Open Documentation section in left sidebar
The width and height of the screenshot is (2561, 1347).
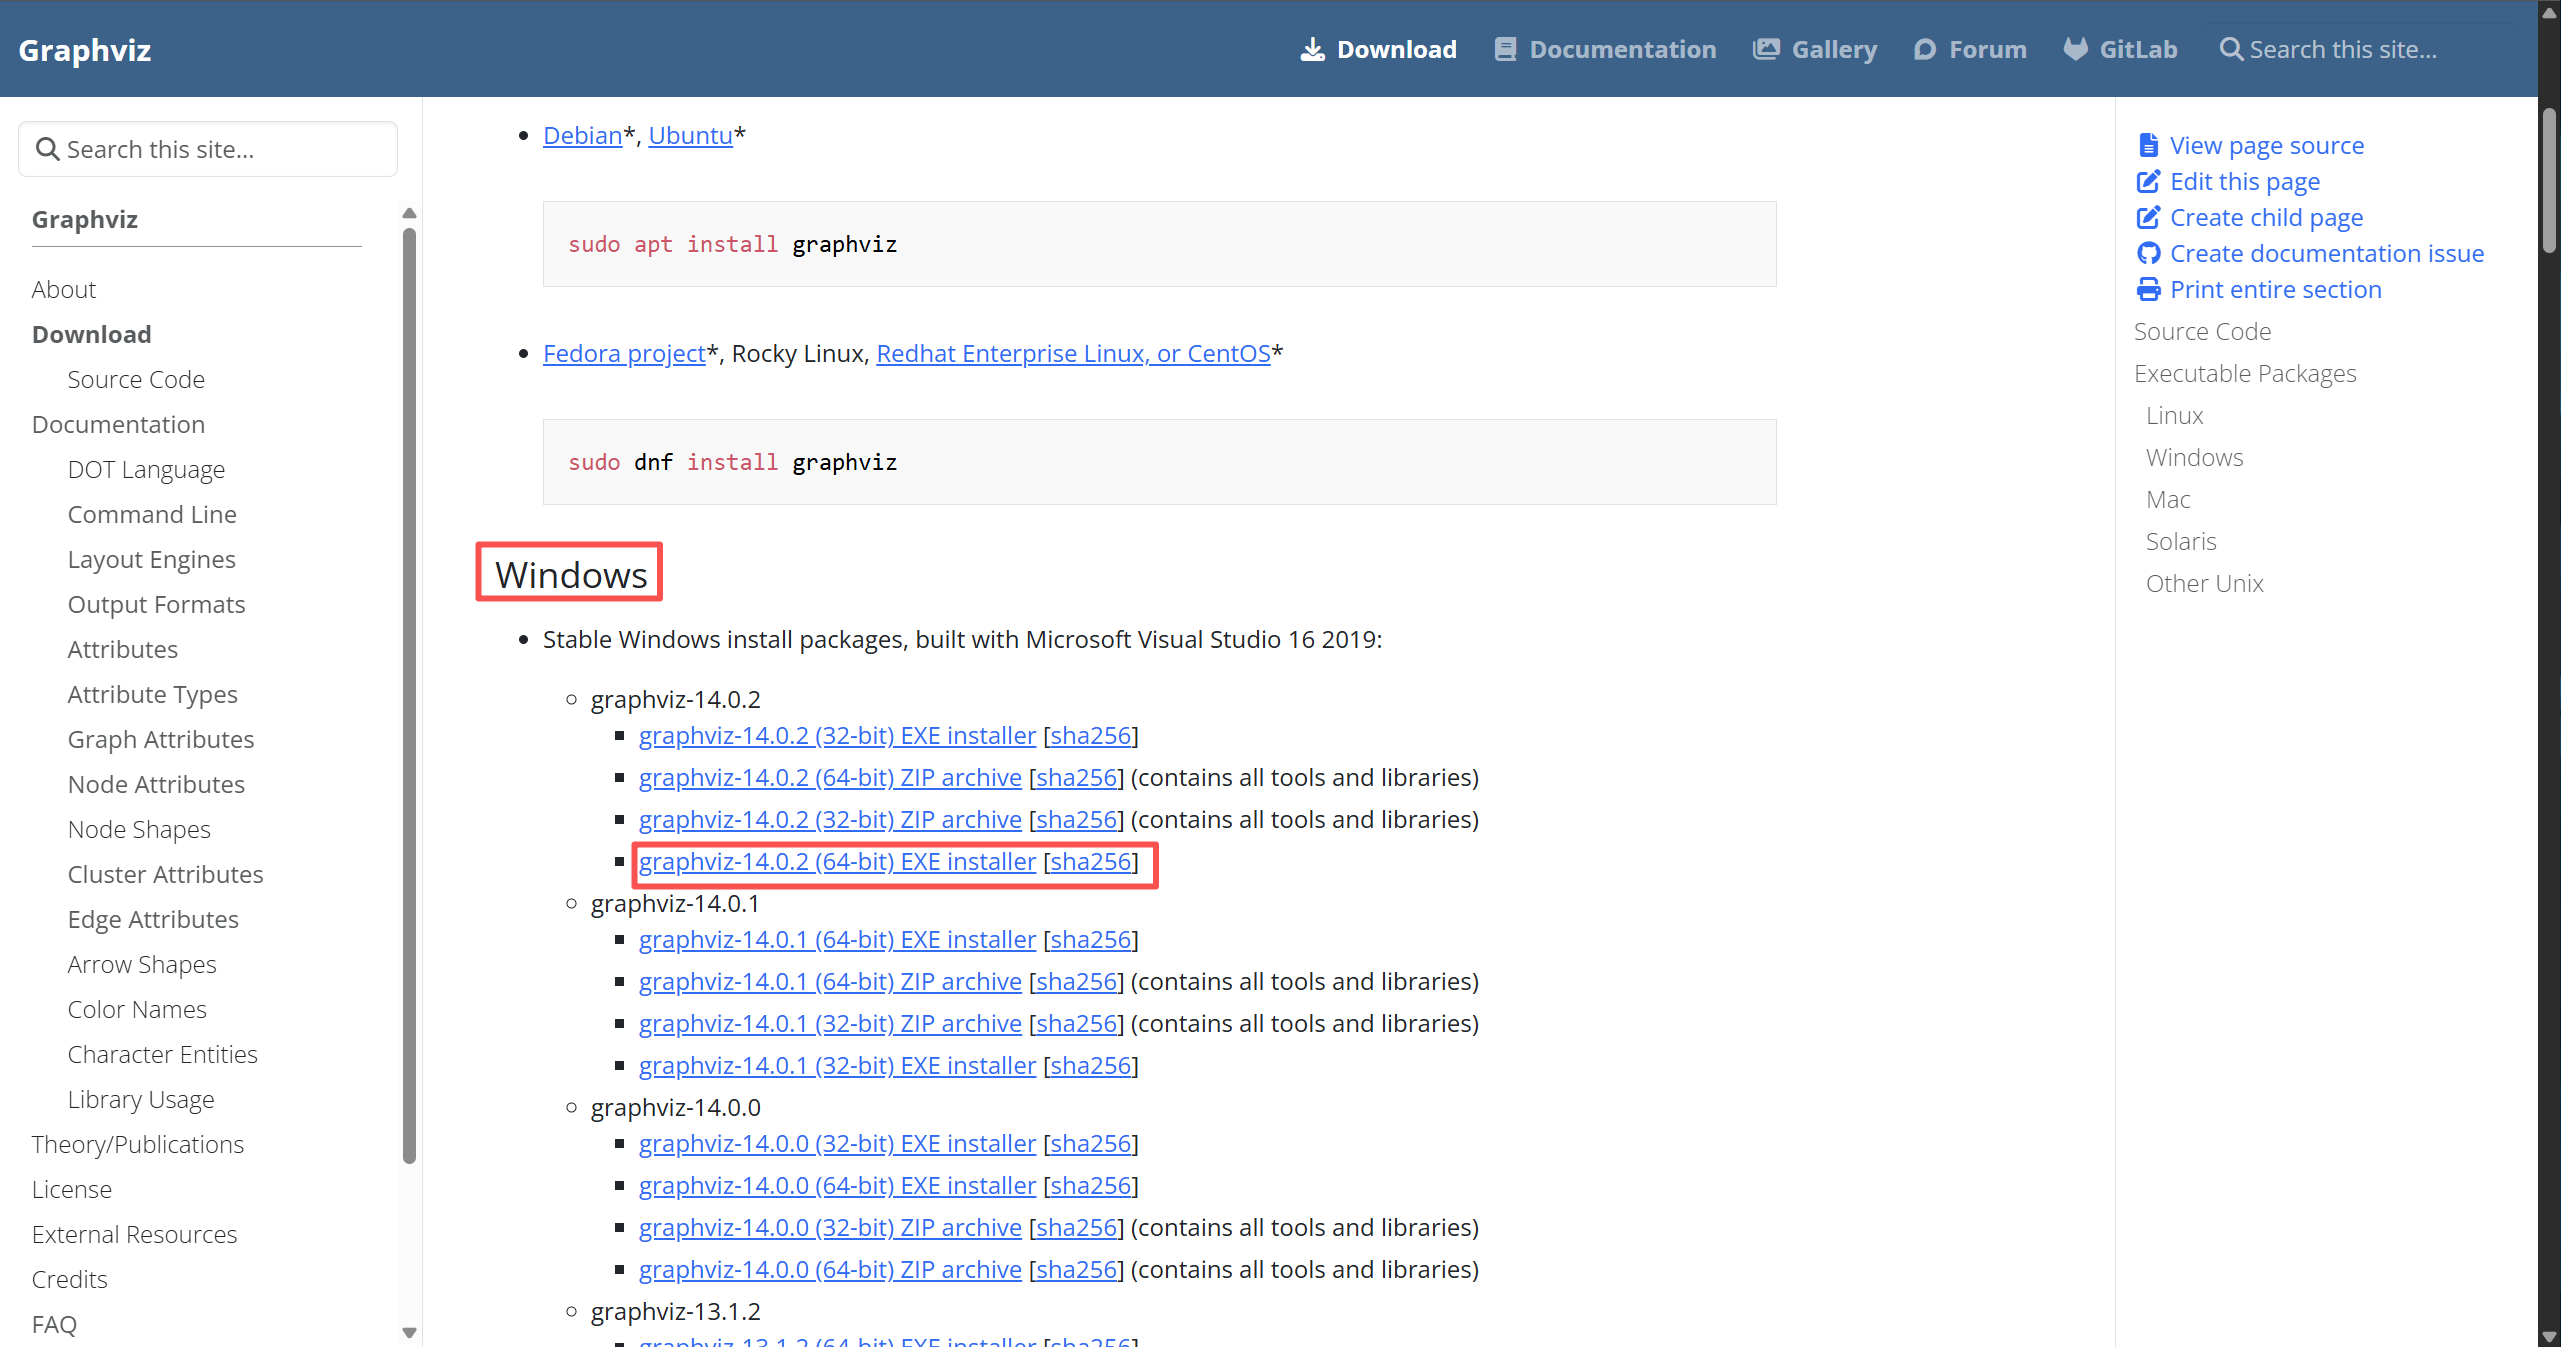point(118,425)
